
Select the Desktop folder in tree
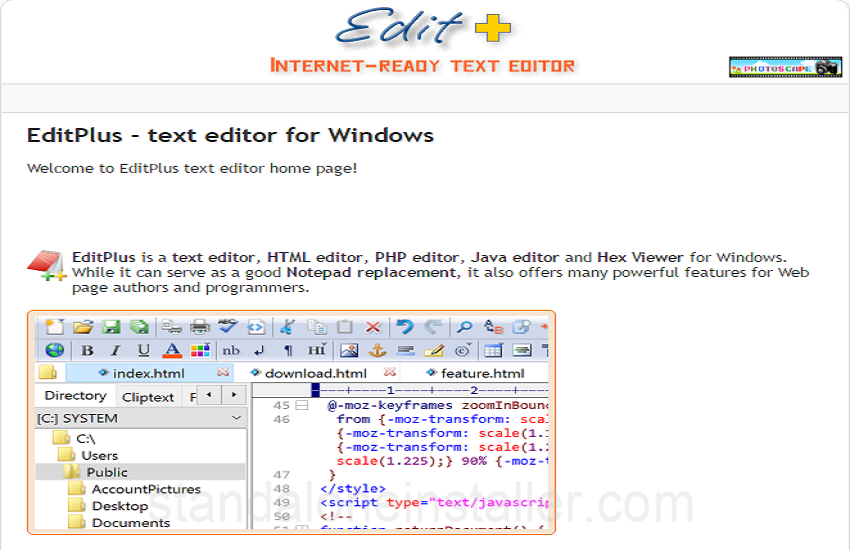(108, 506)
